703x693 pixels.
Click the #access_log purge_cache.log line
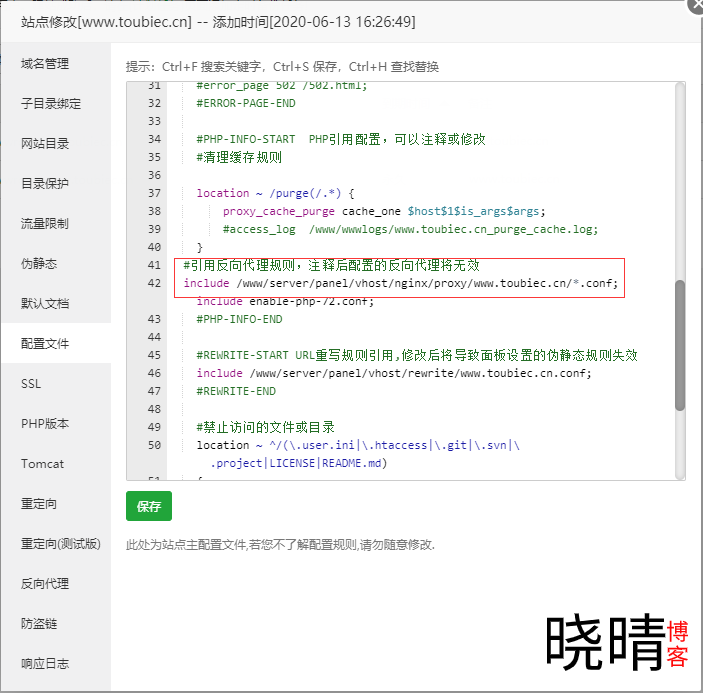tap(410, 229)
